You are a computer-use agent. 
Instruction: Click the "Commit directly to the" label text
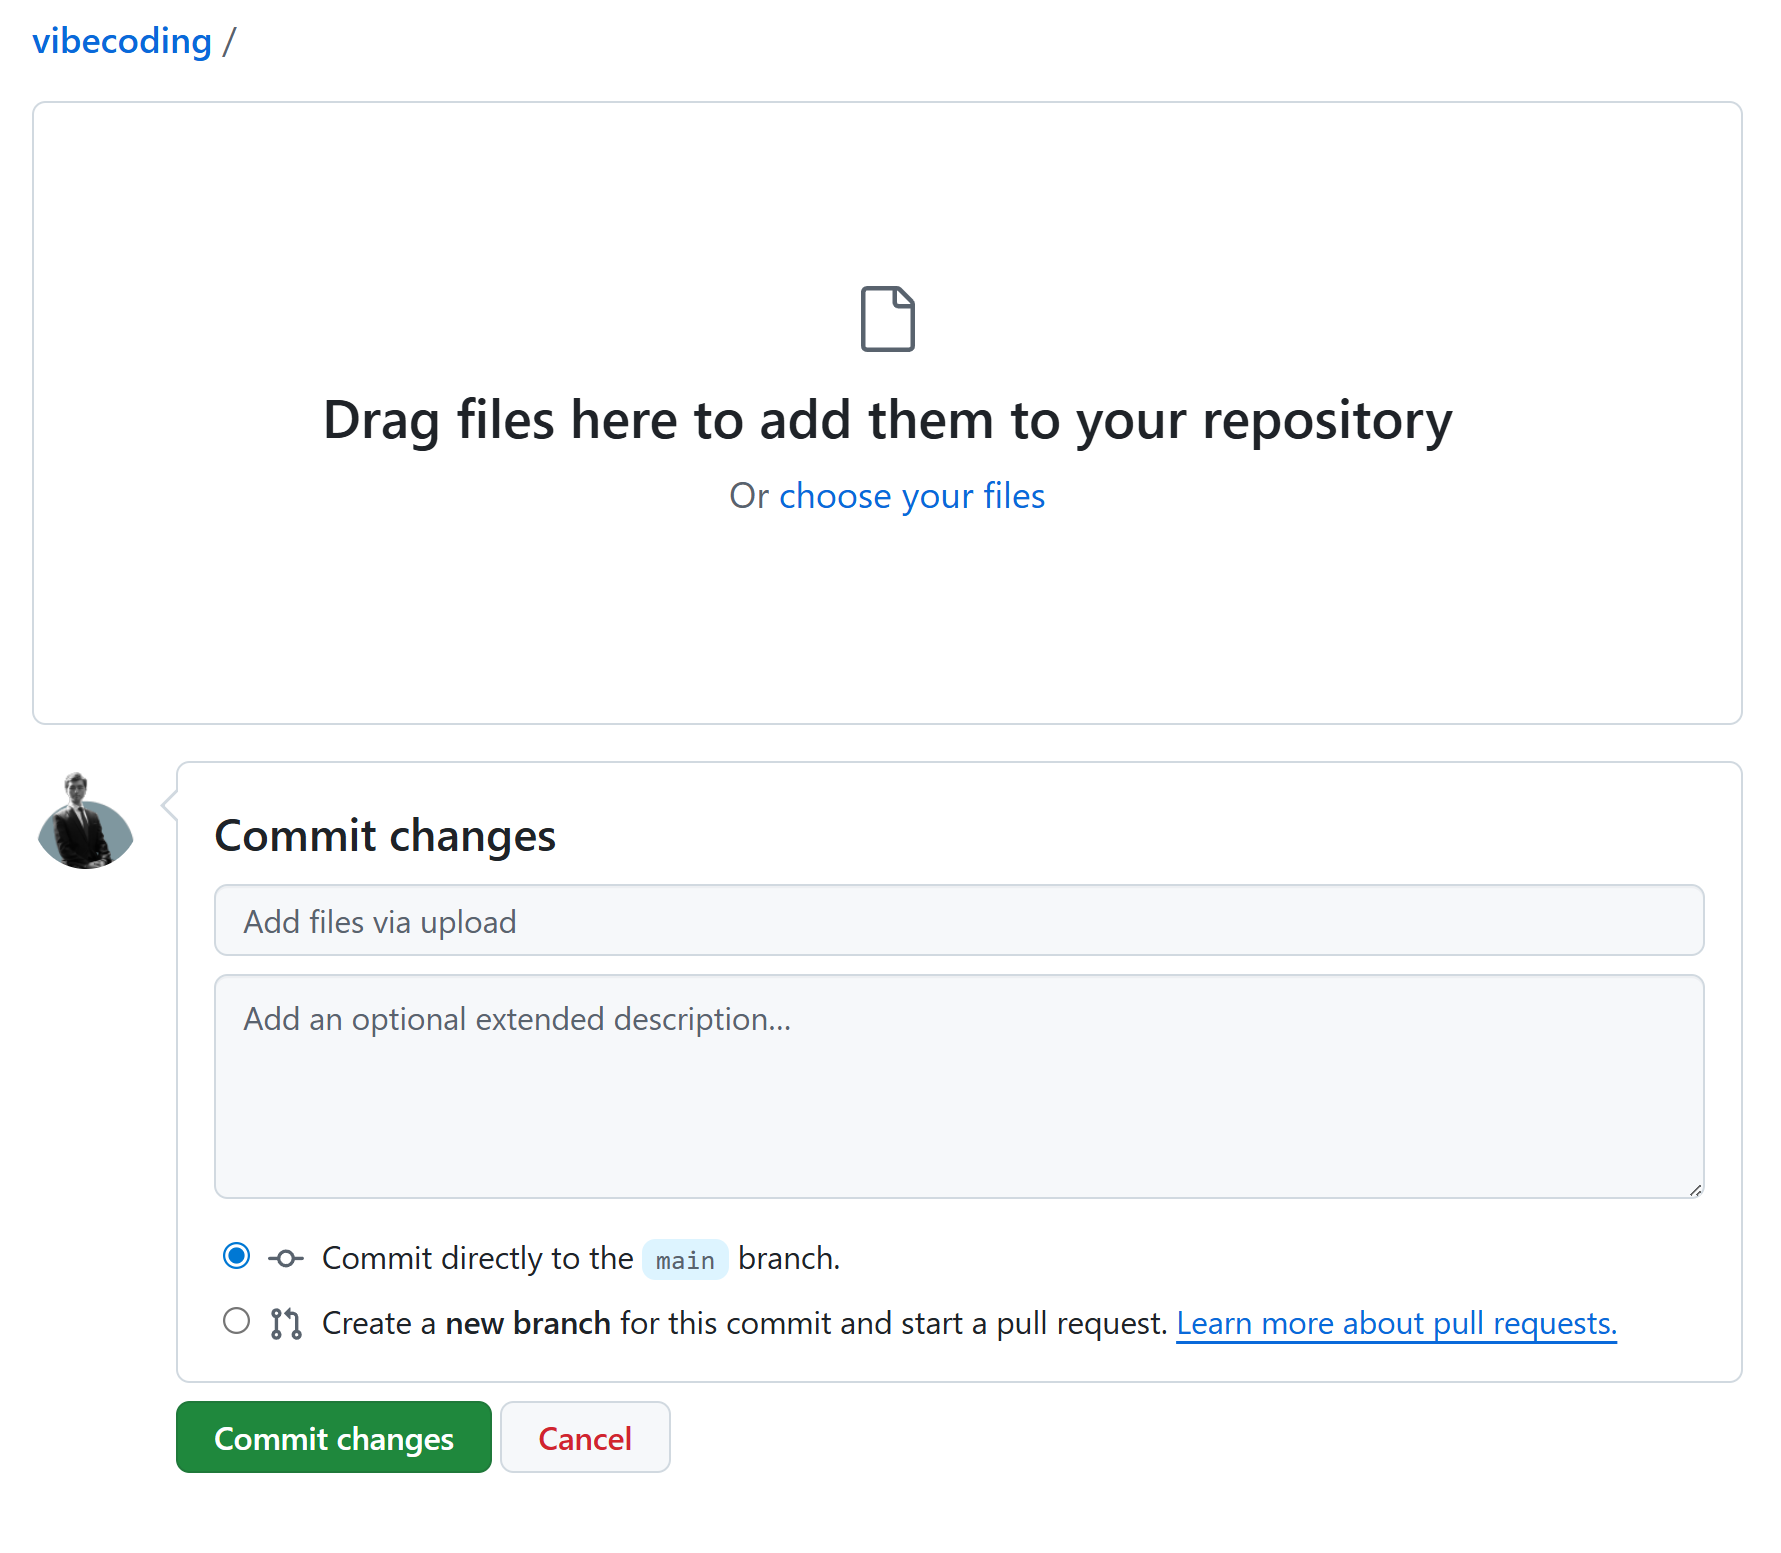tap(477, 1258)
